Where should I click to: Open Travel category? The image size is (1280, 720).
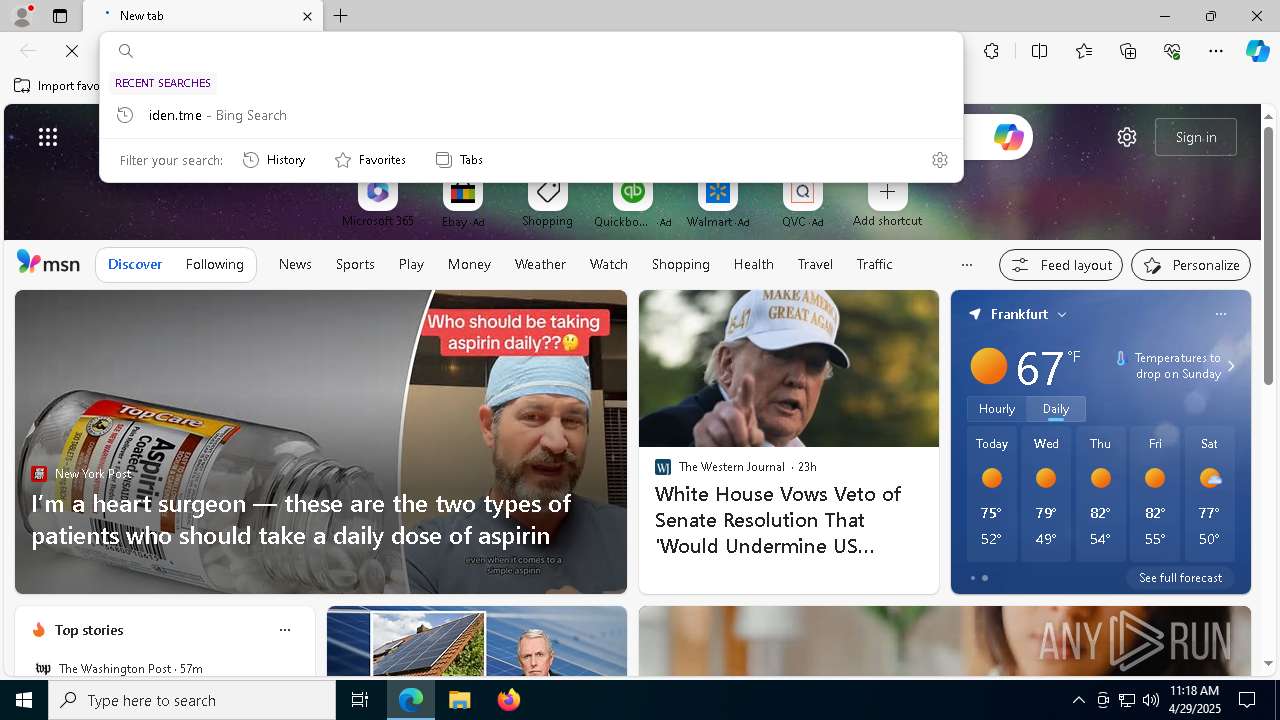click(815, 265)
